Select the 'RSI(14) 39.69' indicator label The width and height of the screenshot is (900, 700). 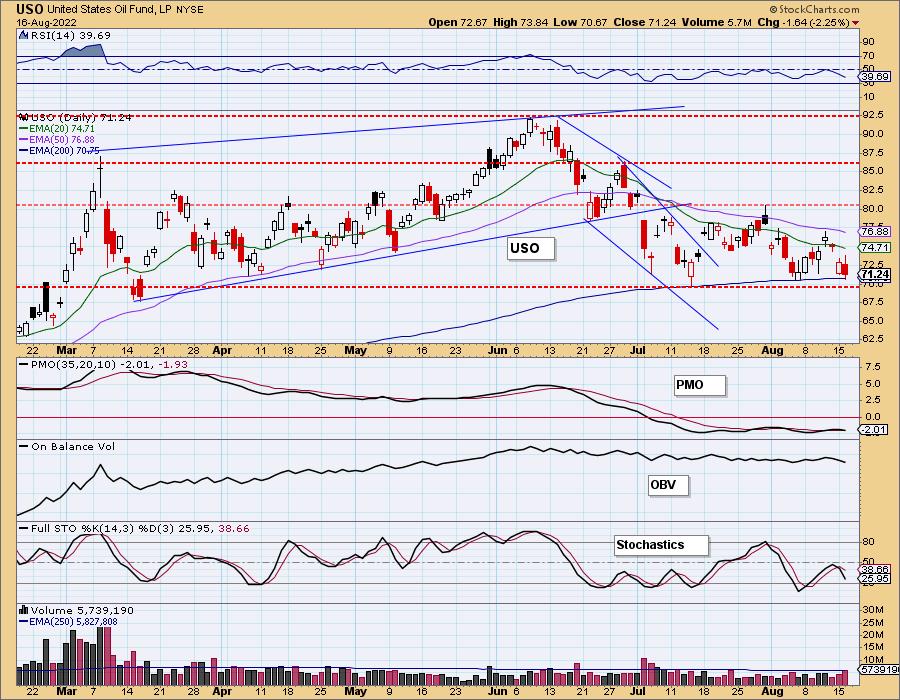click(x=70, y=35)
